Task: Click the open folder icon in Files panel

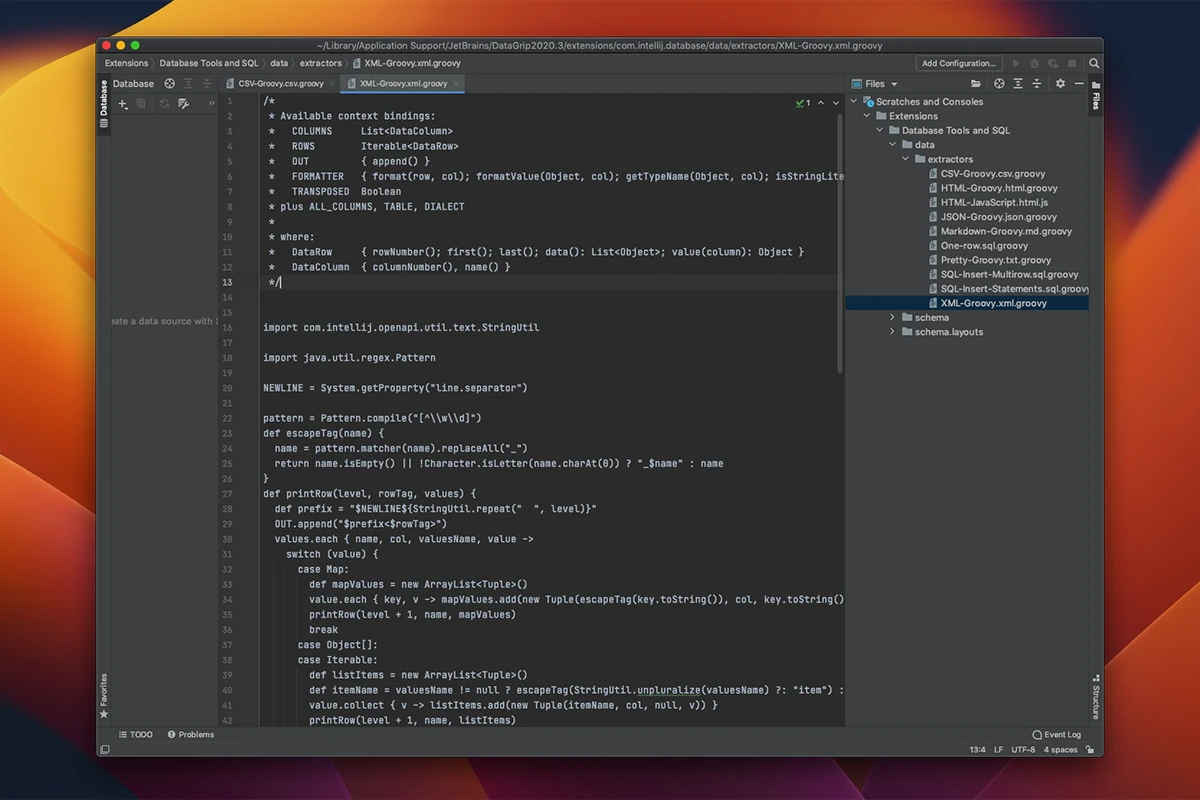Action: tap(976, 84)
